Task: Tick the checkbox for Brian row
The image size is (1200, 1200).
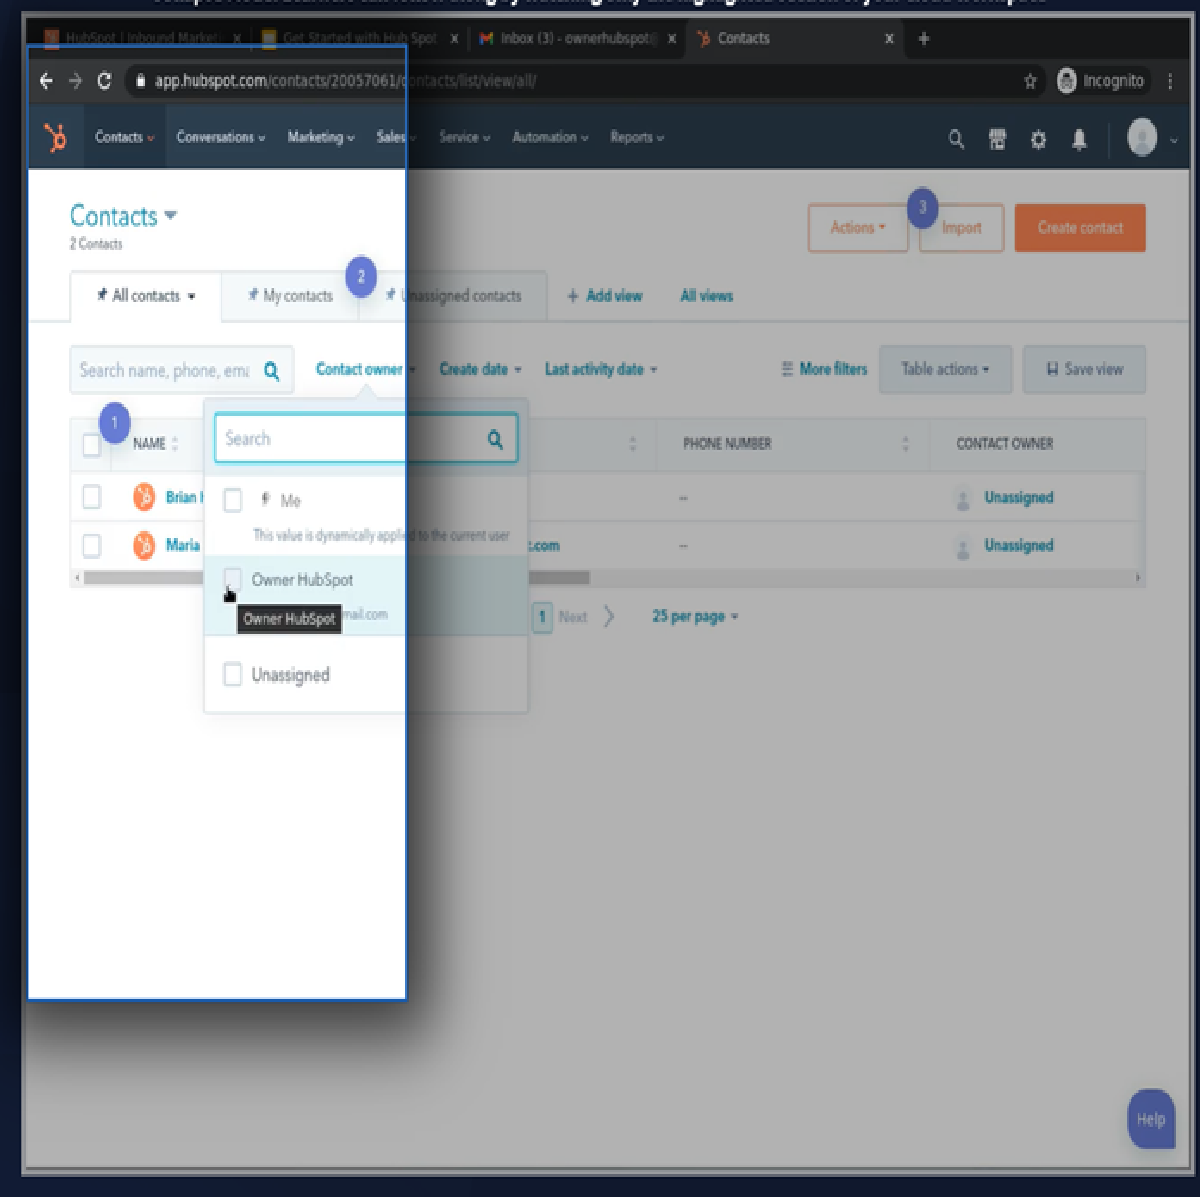Action: point(92,497)
